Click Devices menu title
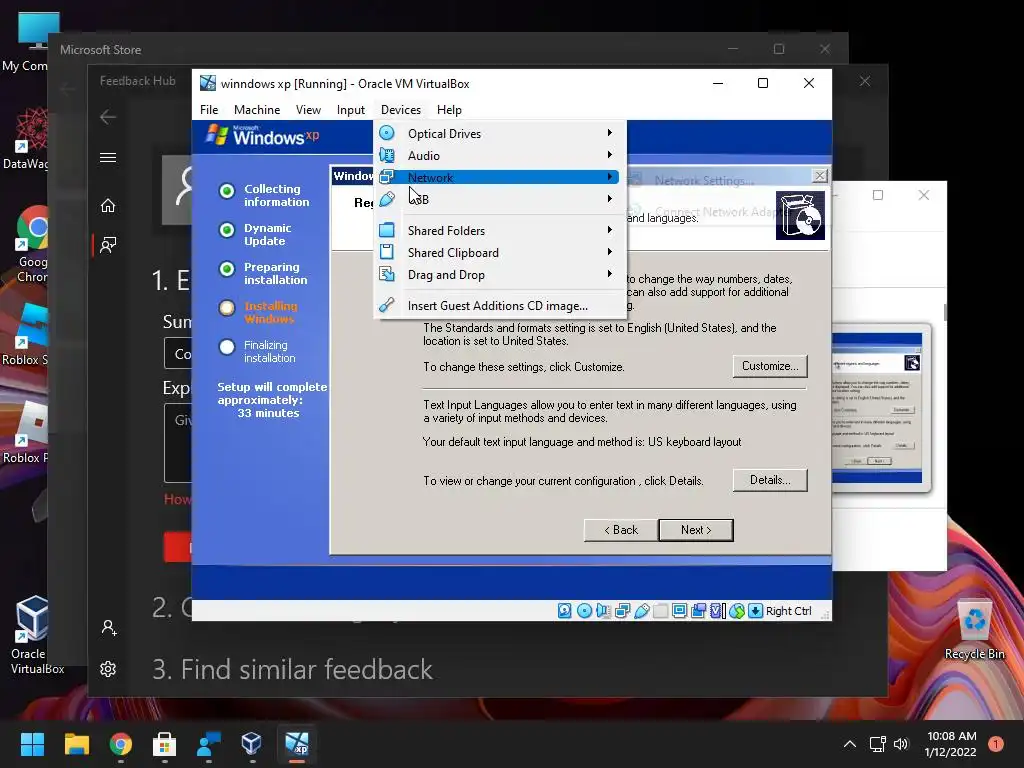 pyautogui.click(x=400, y=110)
